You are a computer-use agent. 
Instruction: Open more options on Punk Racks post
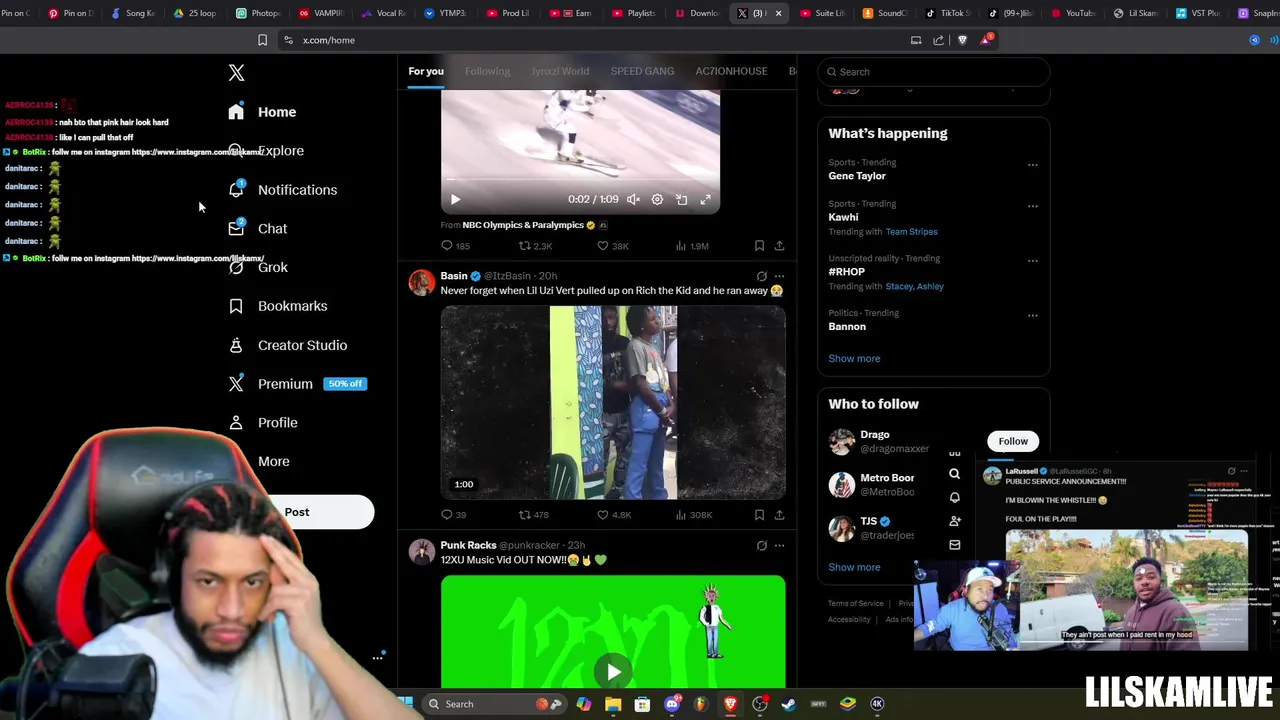[x=780, y=546]
